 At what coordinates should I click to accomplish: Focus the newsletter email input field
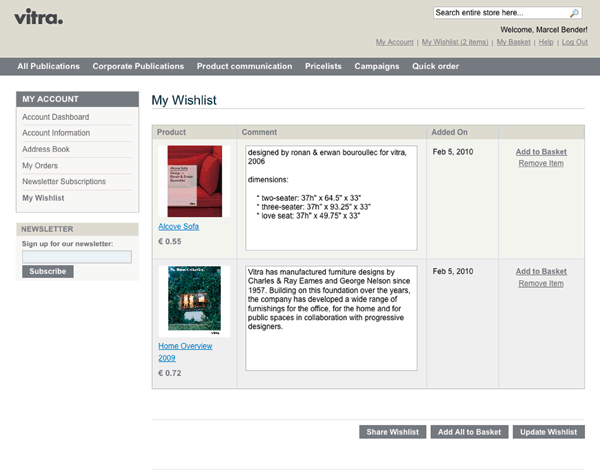(76, 257)
